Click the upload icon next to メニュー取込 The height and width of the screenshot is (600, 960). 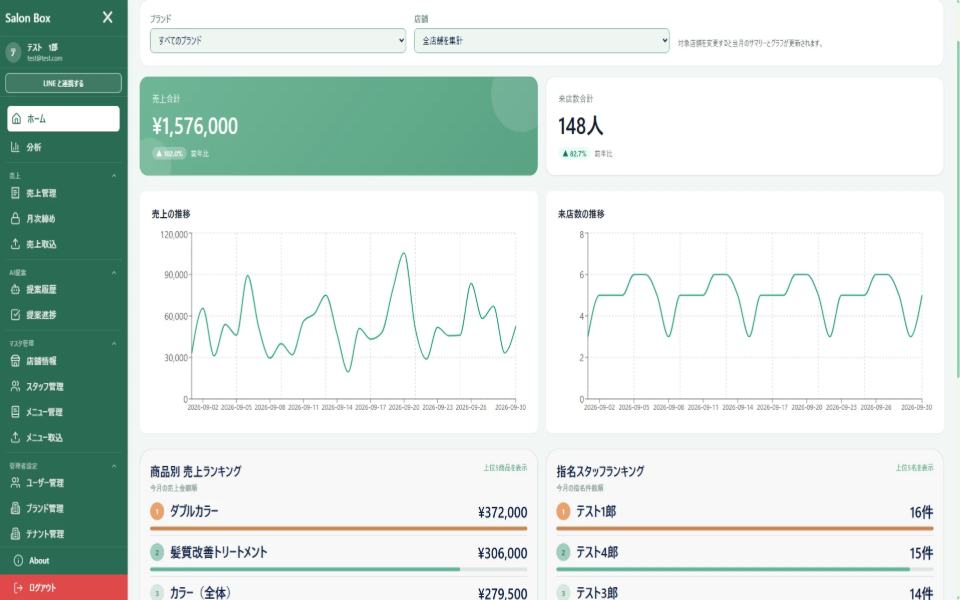coord(15,437)
